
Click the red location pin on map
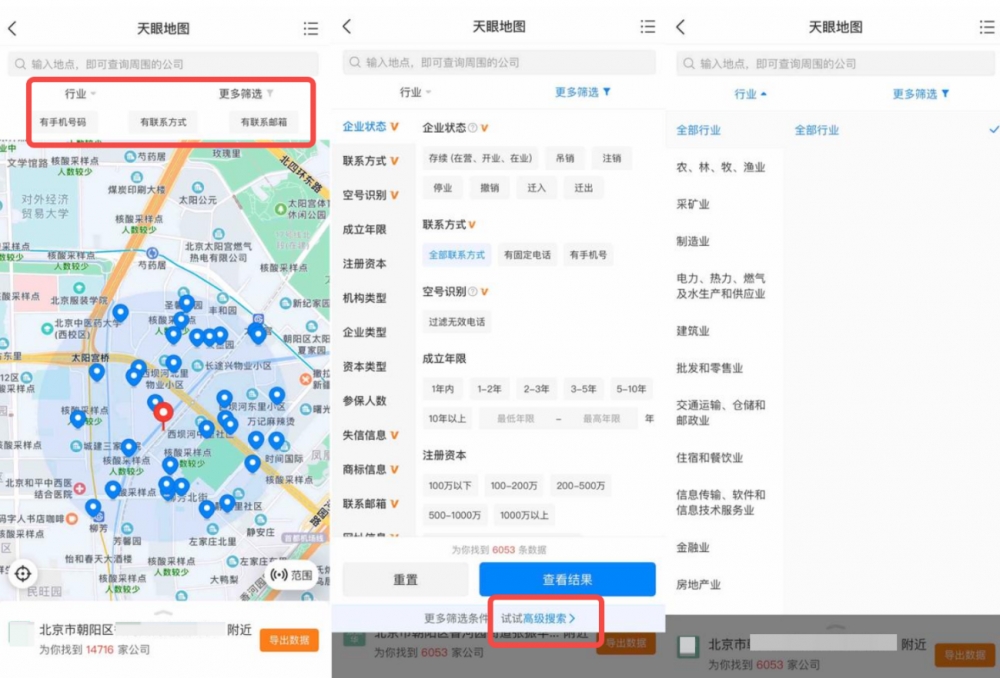click(x=163, y=415)
